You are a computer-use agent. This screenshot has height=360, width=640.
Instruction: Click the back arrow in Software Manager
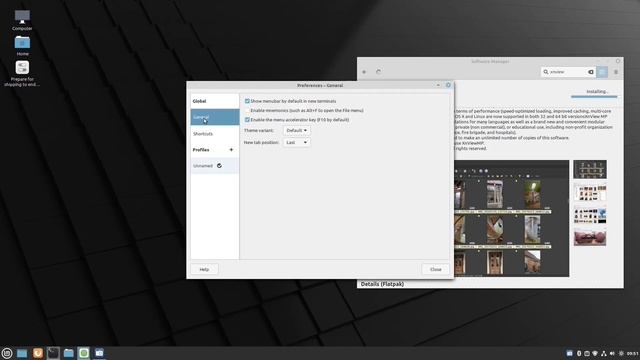[364, 72]
